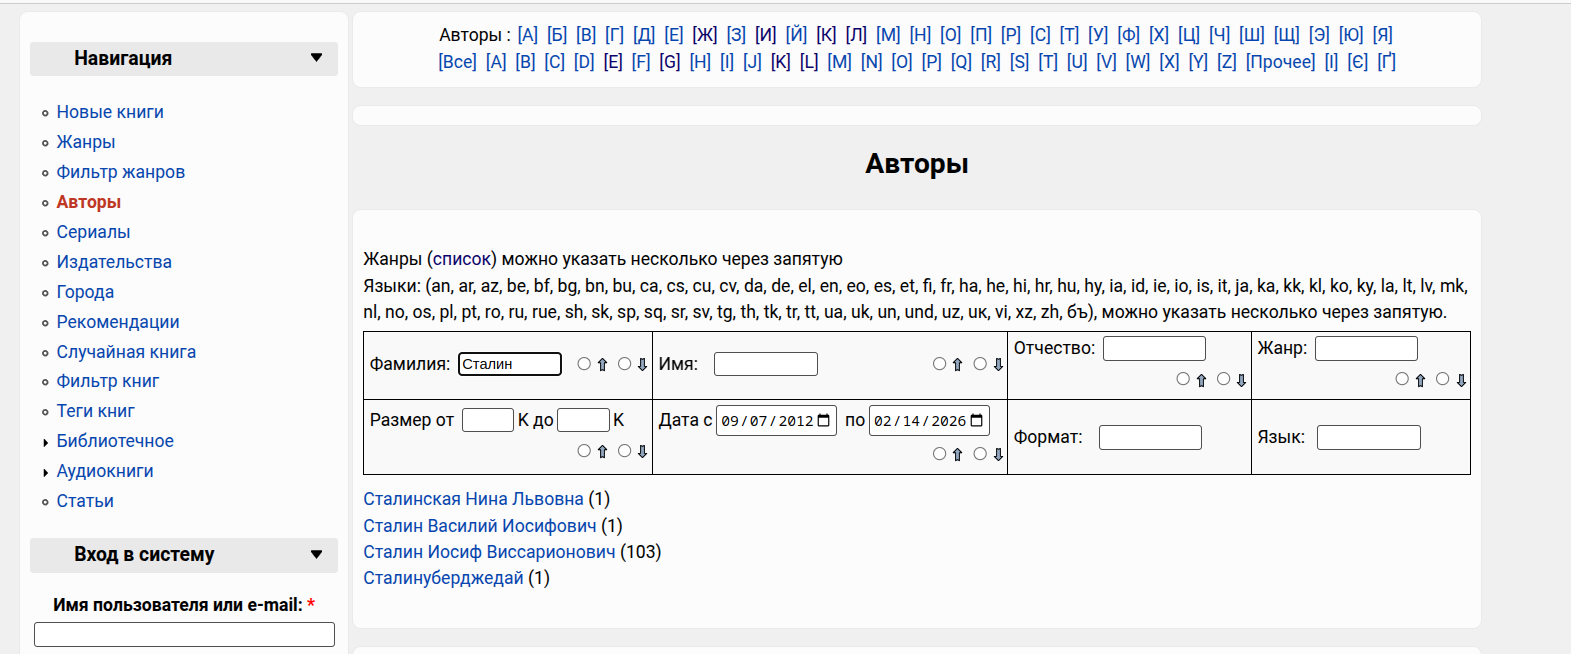
Task: Click the descending arrow under the date range
Action: pos(998,454)
